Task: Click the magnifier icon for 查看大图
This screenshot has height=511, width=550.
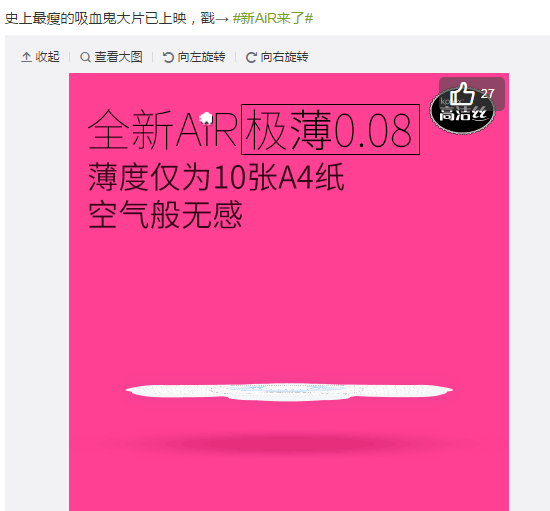Action: [x=85, y=57]
